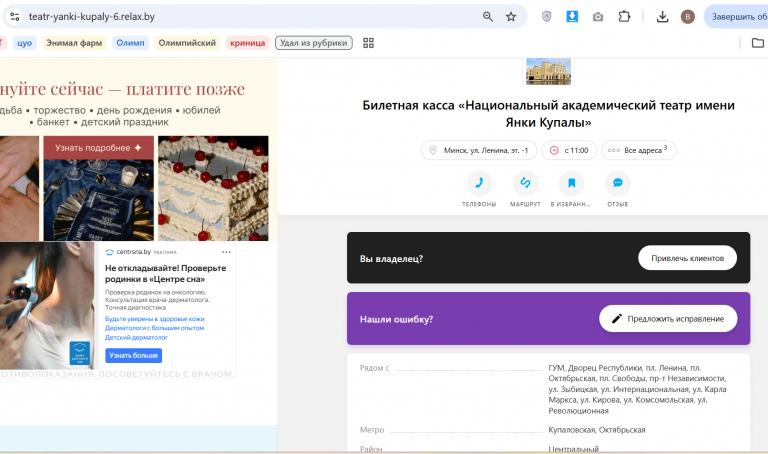Open the ad headline "Не откладывайте! Проверьте родинки"

(166, 274)
